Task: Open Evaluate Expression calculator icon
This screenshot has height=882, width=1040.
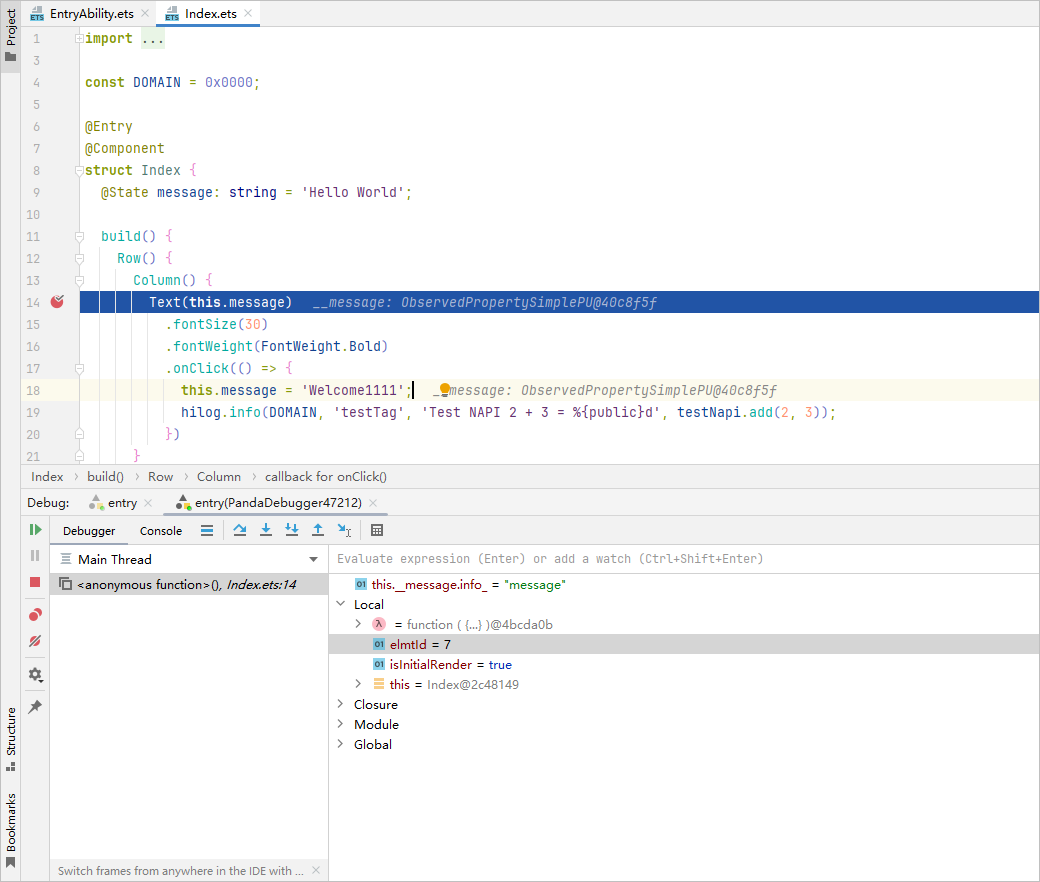Action: click(377, 530)
